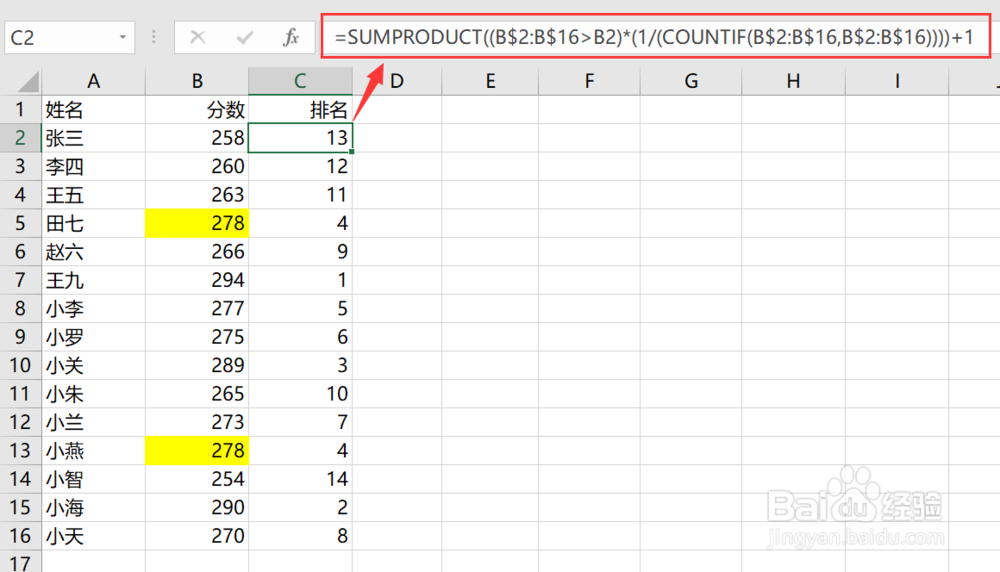Screen dimensions: 1000x572
Task: Select column B header
Action: 197,82
